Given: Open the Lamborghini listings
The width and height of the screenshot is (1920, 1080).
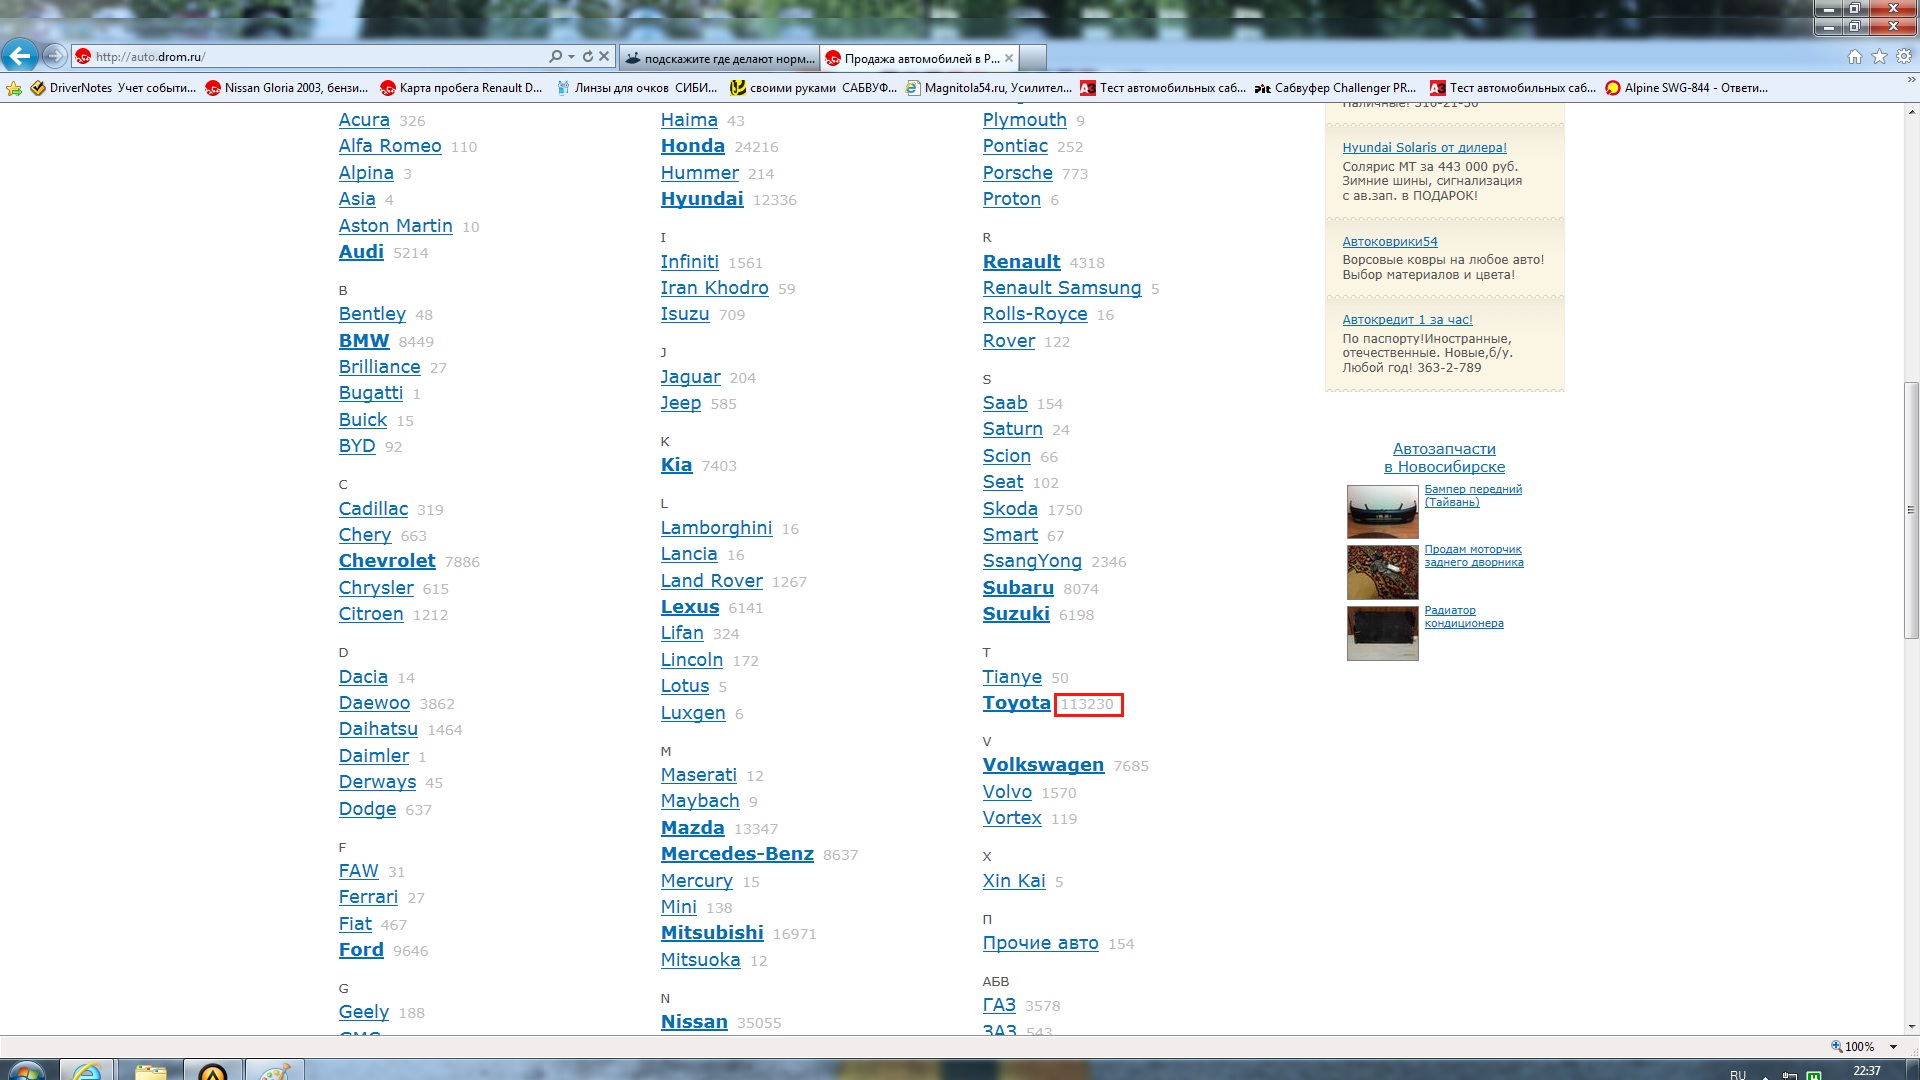Looking at the screenshot, I should point(716,528).
